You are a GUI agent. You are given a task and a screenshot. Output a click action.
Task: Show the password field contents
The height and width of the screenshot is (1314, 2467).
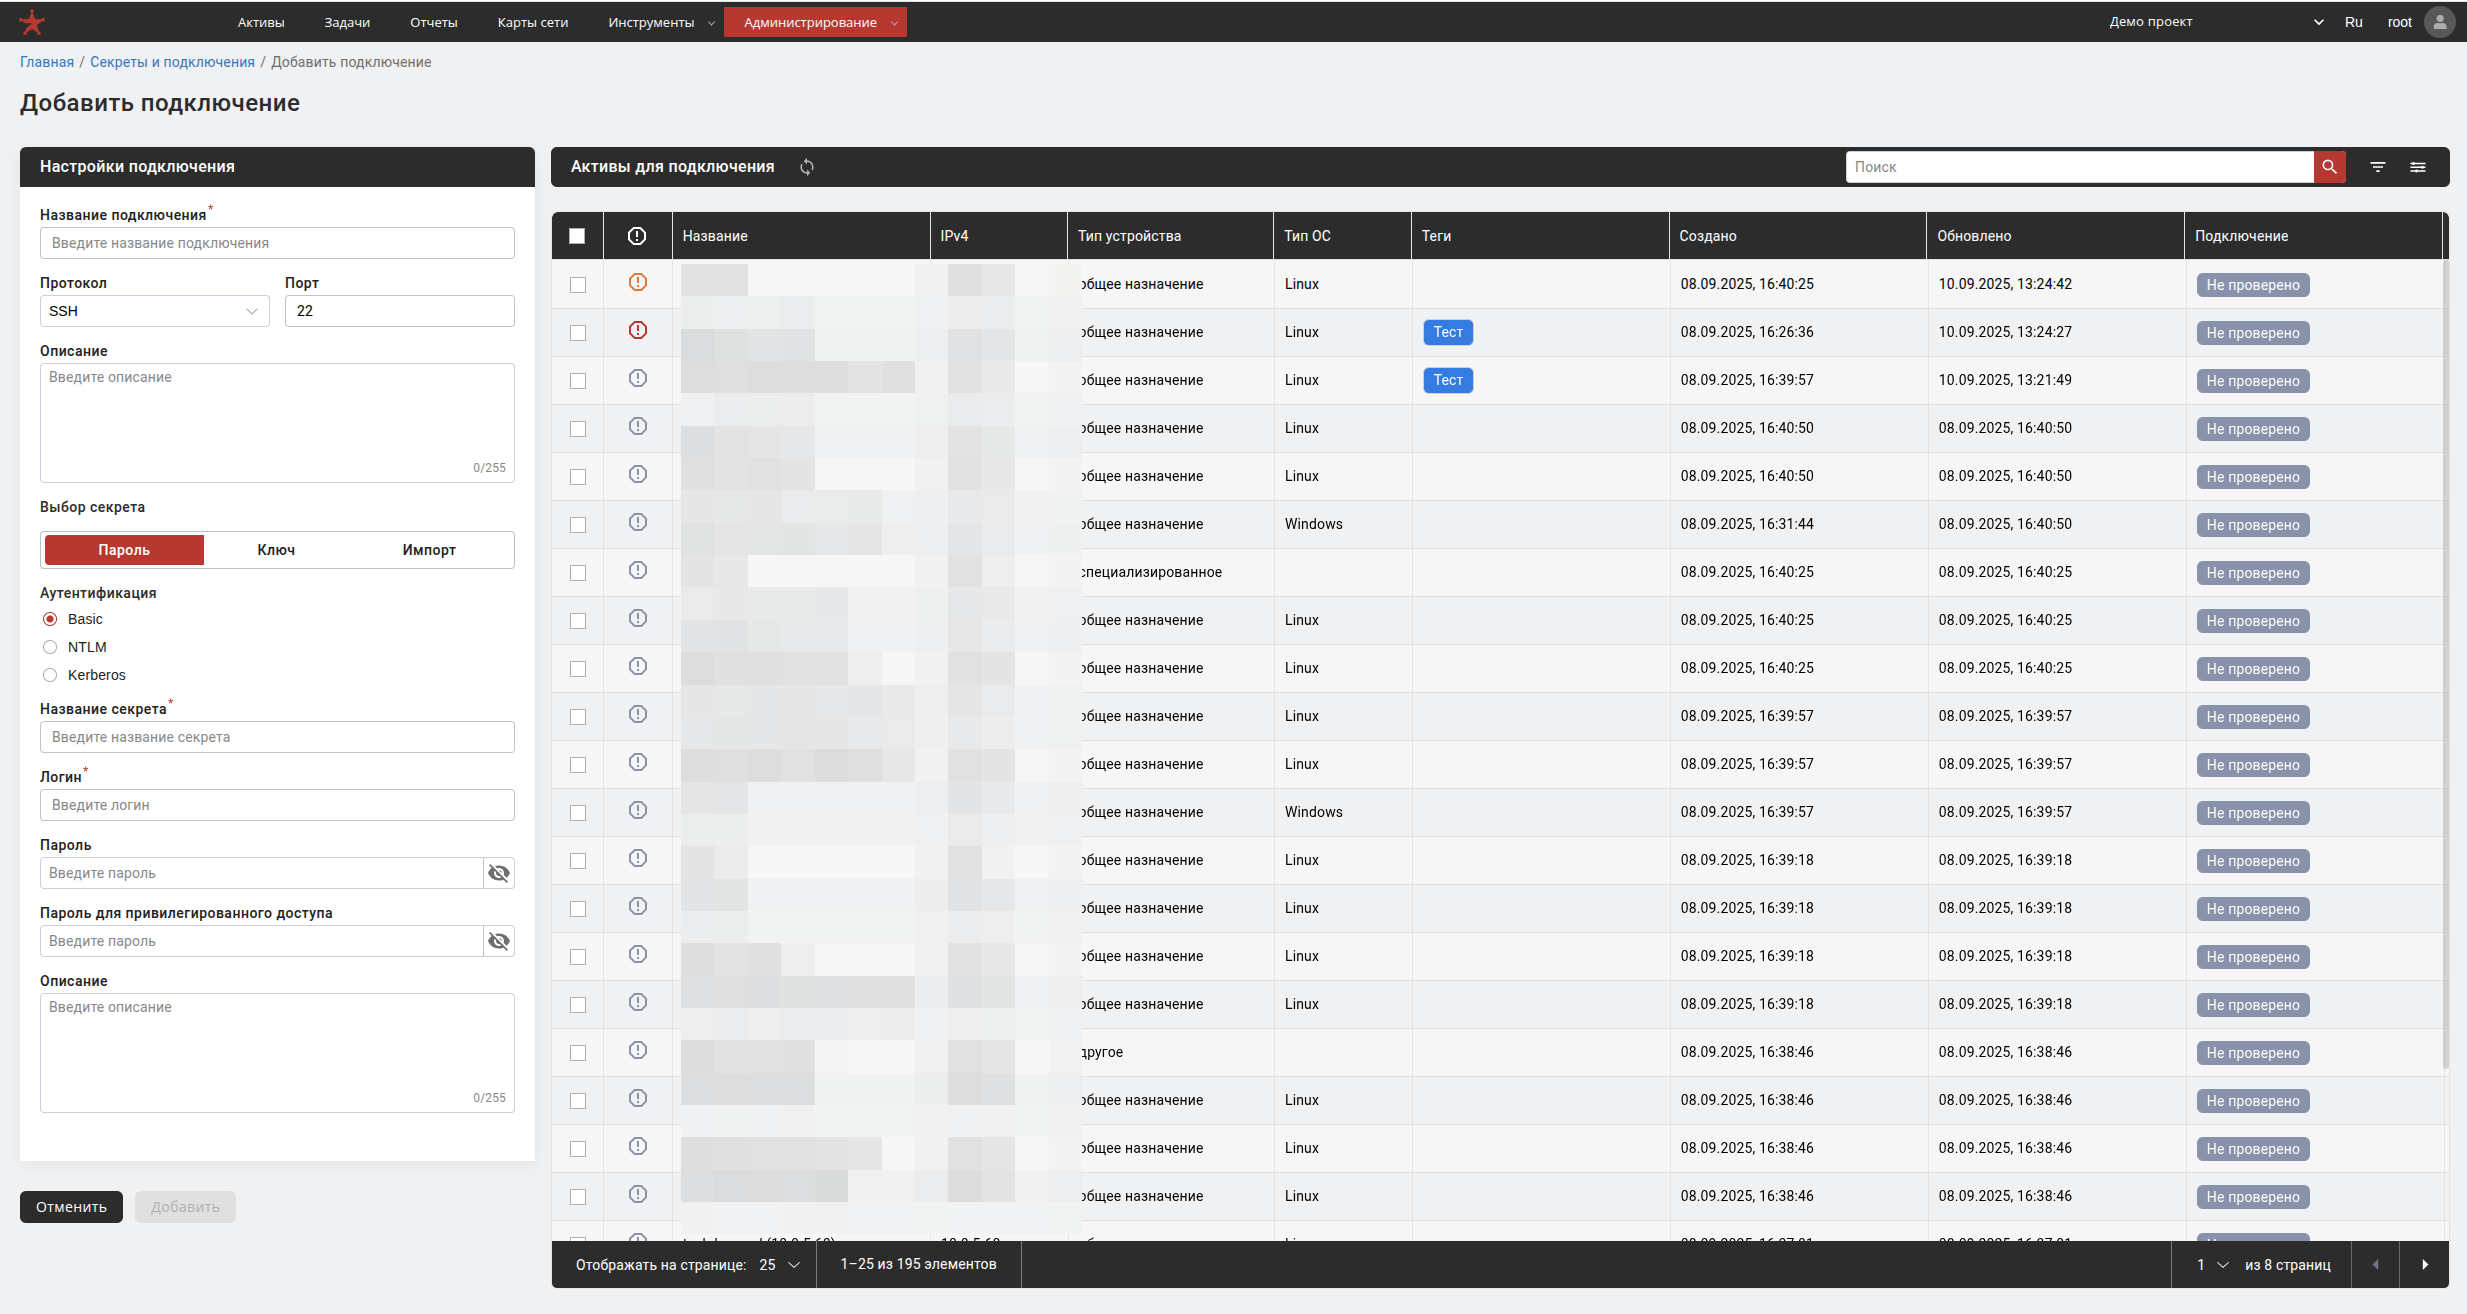499,873
